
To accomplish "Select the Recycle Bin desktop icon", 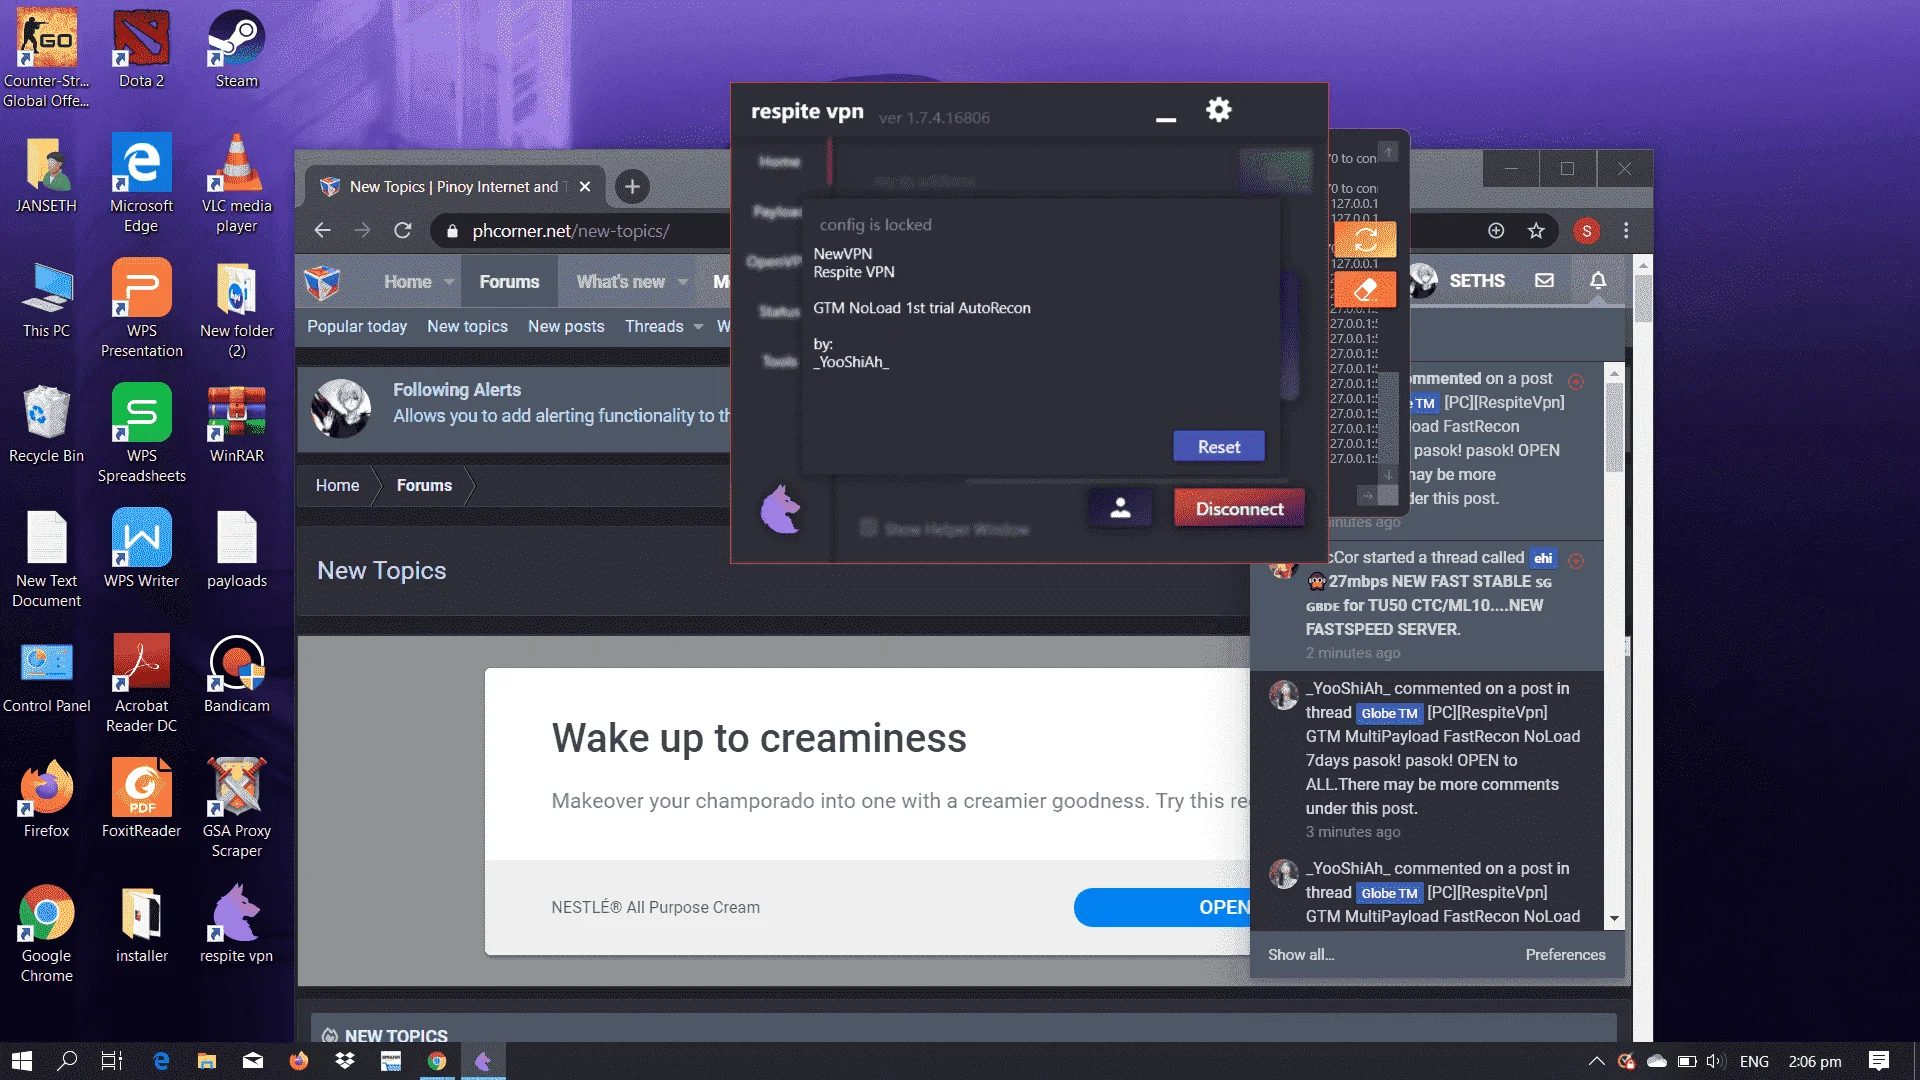I will pyautogui.click(x=46, y=424).
